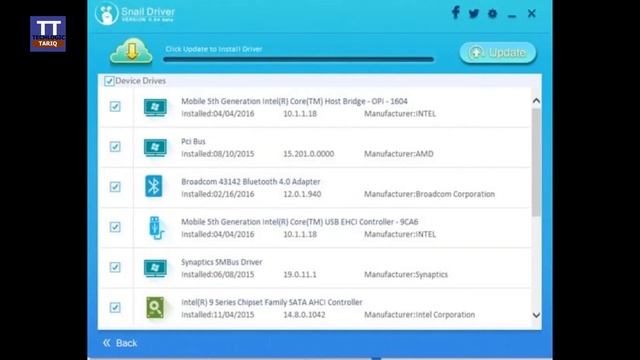This screenshot has width=640, height=360.
Task: Select Synaptics SMBus Driver title text
Action: [x=222, y=262]
